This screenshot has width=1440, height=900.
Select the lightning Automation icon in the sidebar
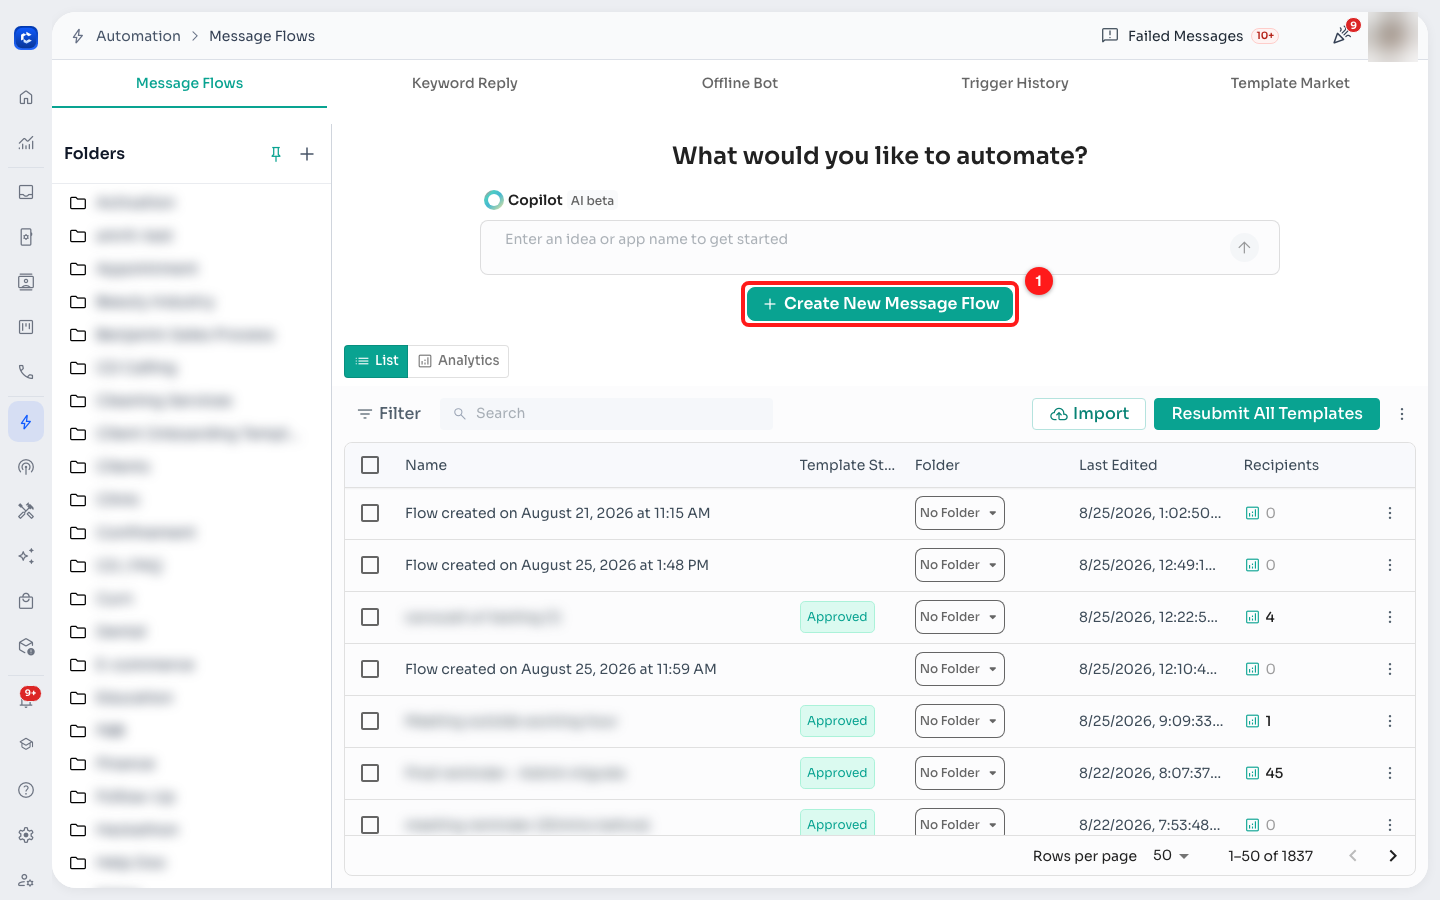click(x=26, y=422)
